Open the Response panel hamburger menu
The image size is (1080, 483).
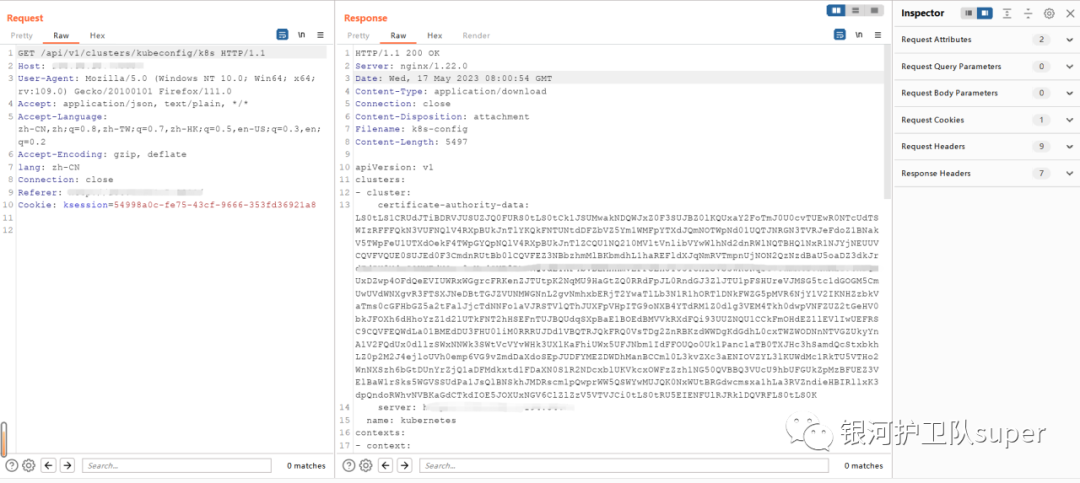coord(878,34)
